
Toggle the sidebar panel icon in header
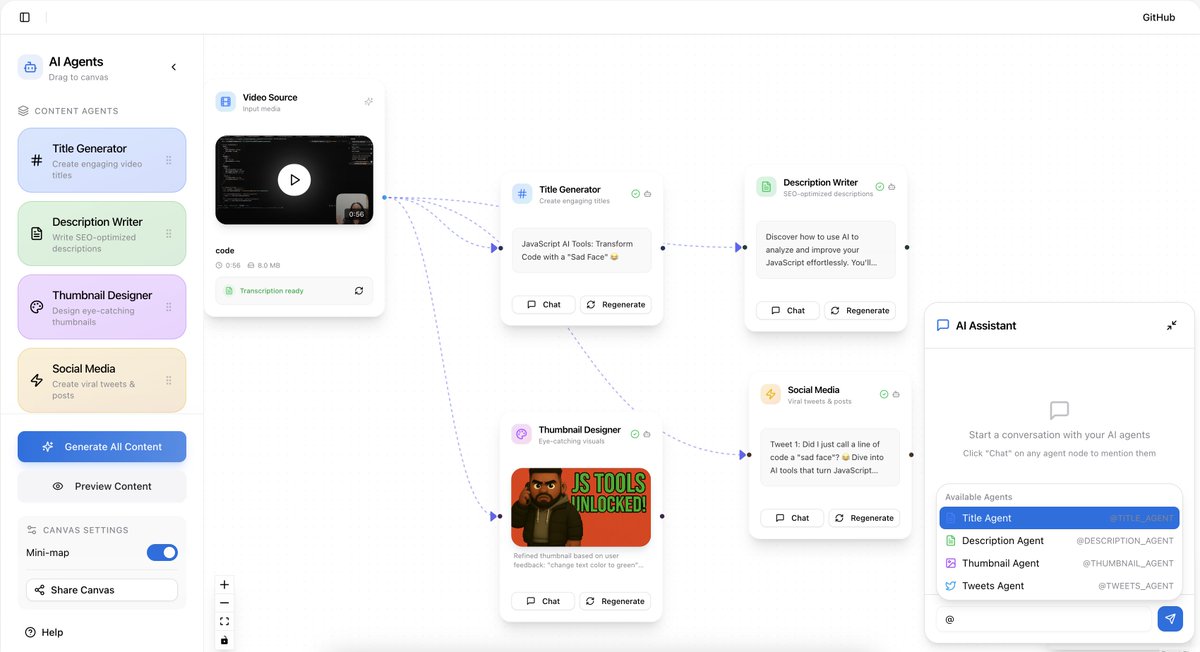click(25, 17)
